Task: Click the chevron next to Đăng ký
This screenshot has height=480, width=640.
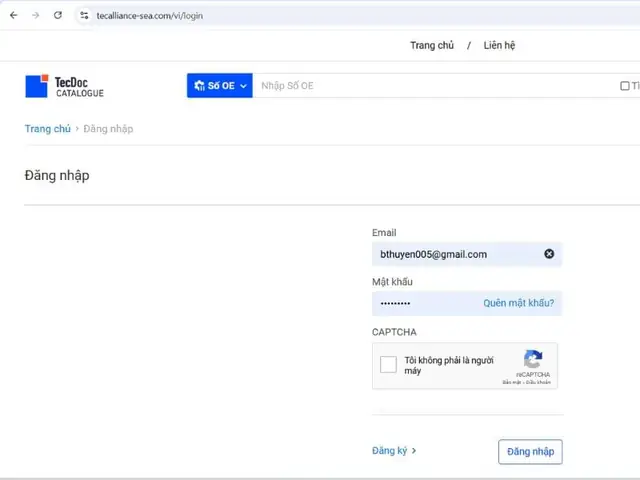Action: (x=414, y=451)
